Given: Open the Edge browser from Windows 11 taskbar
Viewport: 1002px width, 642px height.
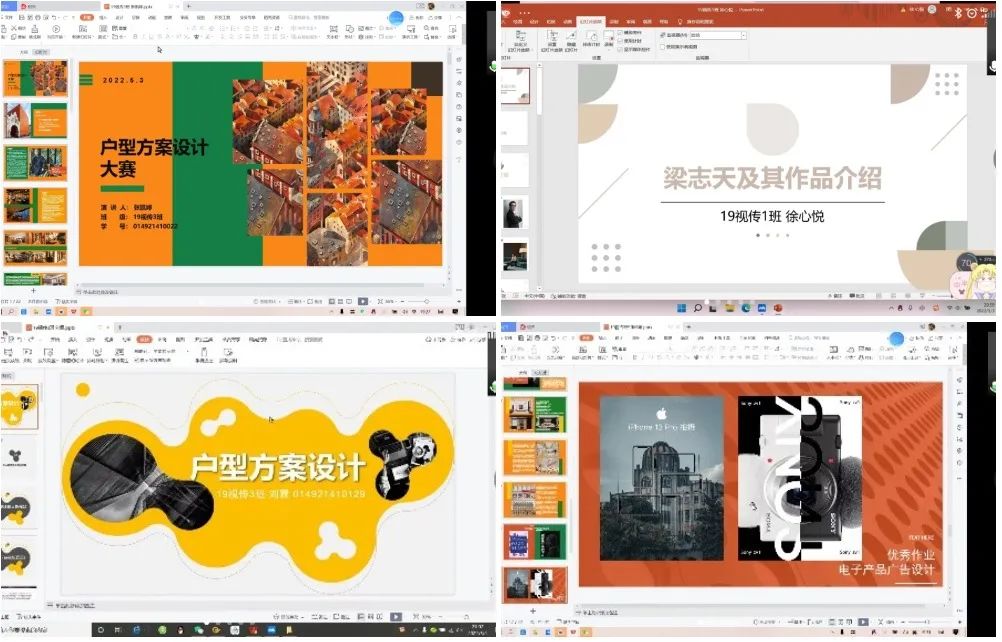Looking at the screenshot, I should coord(746,309).
